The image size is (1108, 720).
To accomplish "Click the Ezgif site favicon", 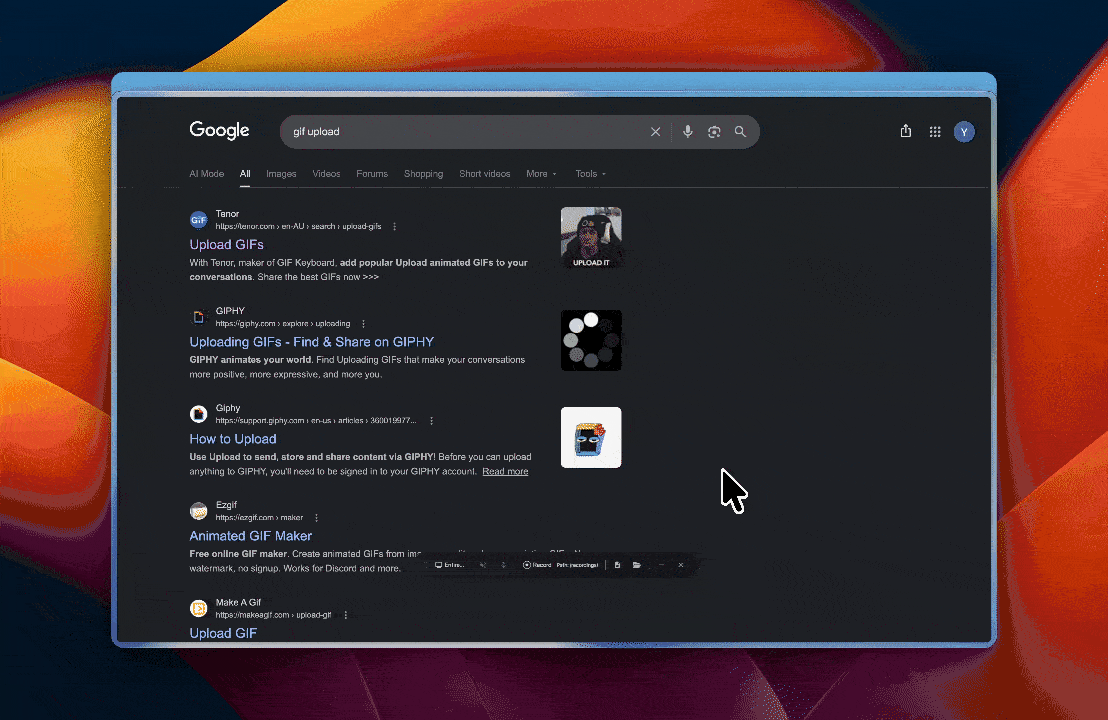I will (x=199, y=511).
